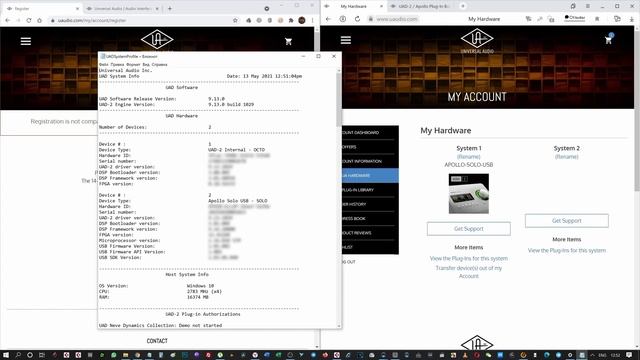Screen dimensions: 640x360
Task: Click Apollo Solo USB device thumbnail
Action: pos(469,193)
